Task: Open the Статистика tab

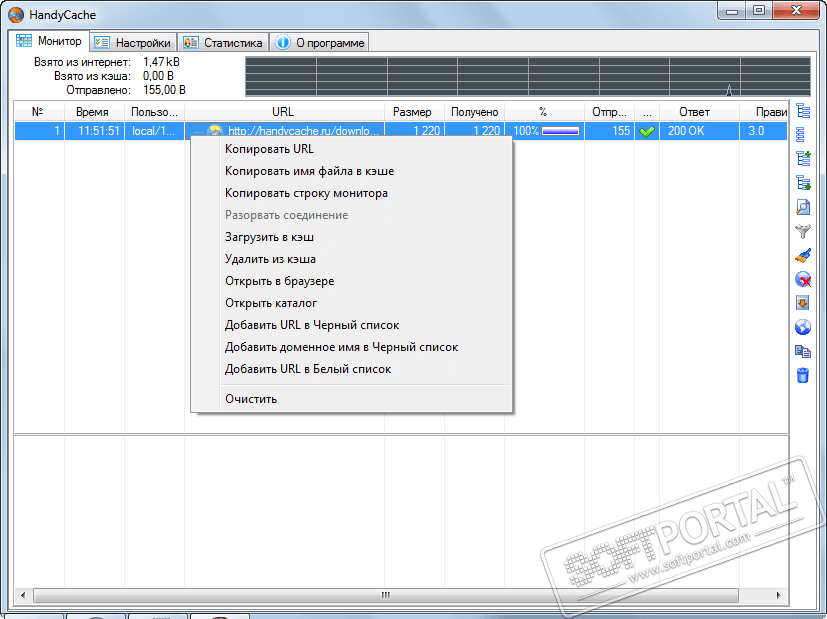Action: (x=223, y=43)
